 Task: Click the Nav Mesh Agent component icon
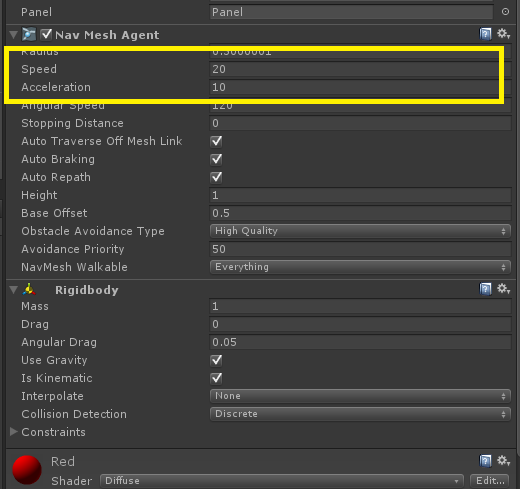point(29,34)
